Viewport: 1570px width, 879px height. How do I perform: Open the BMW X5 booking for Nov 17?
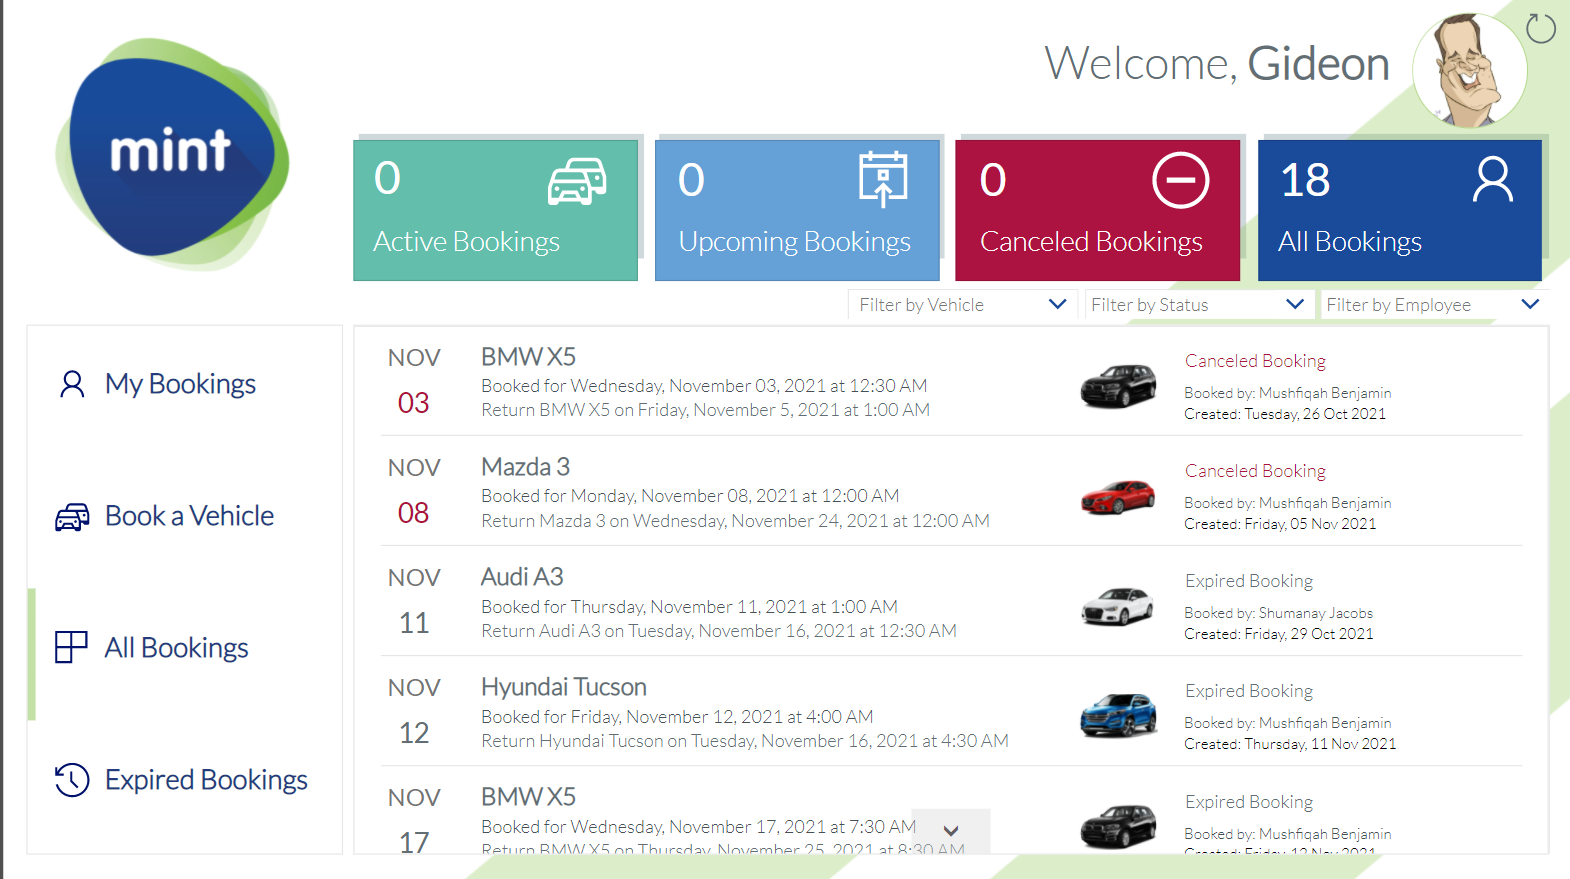point(528,797)
